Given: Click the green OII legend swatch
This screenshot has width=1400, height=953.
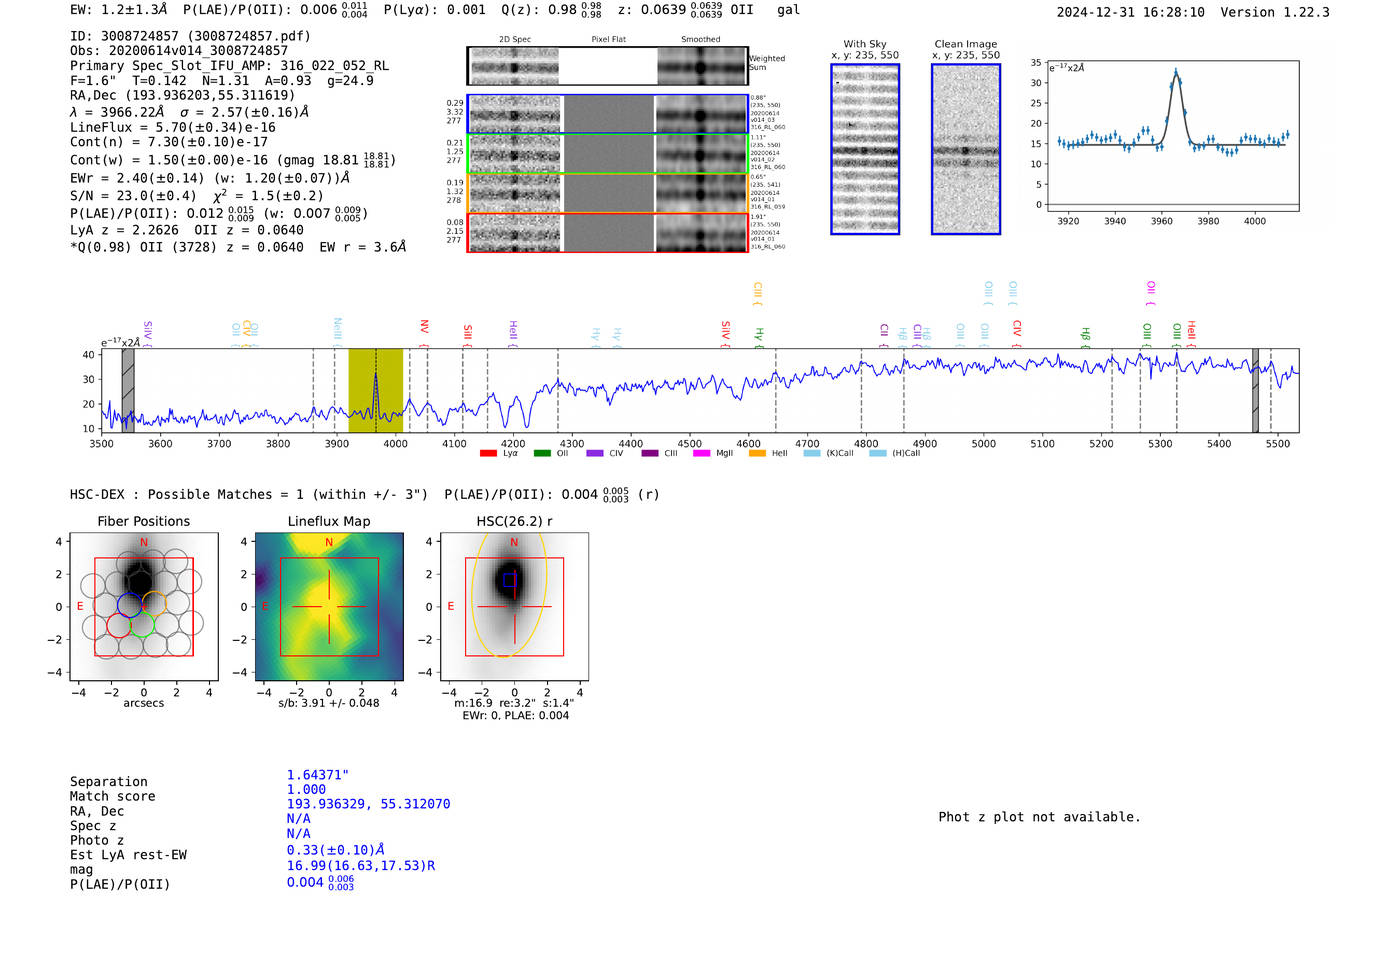Looking at the screenshot, I should pyautogui.click(x=542, y=454).
